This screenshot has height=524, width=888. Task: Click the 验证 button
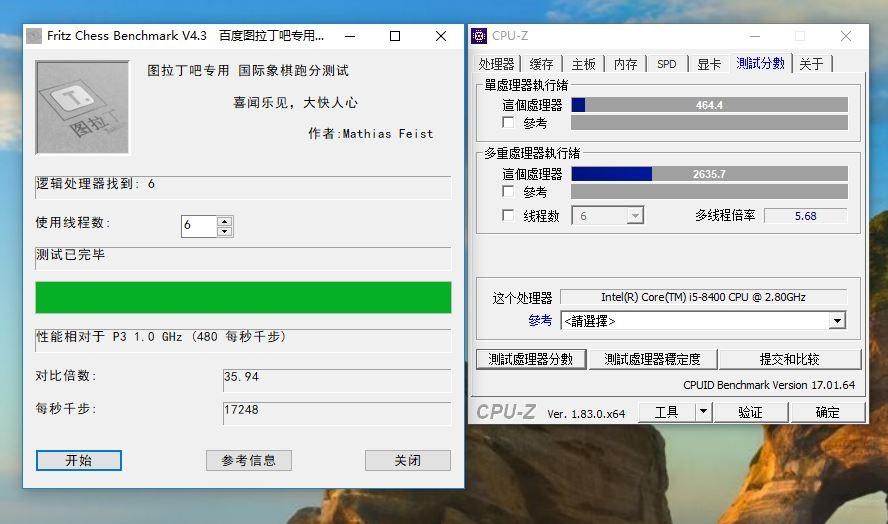click(x=750, y=412)
